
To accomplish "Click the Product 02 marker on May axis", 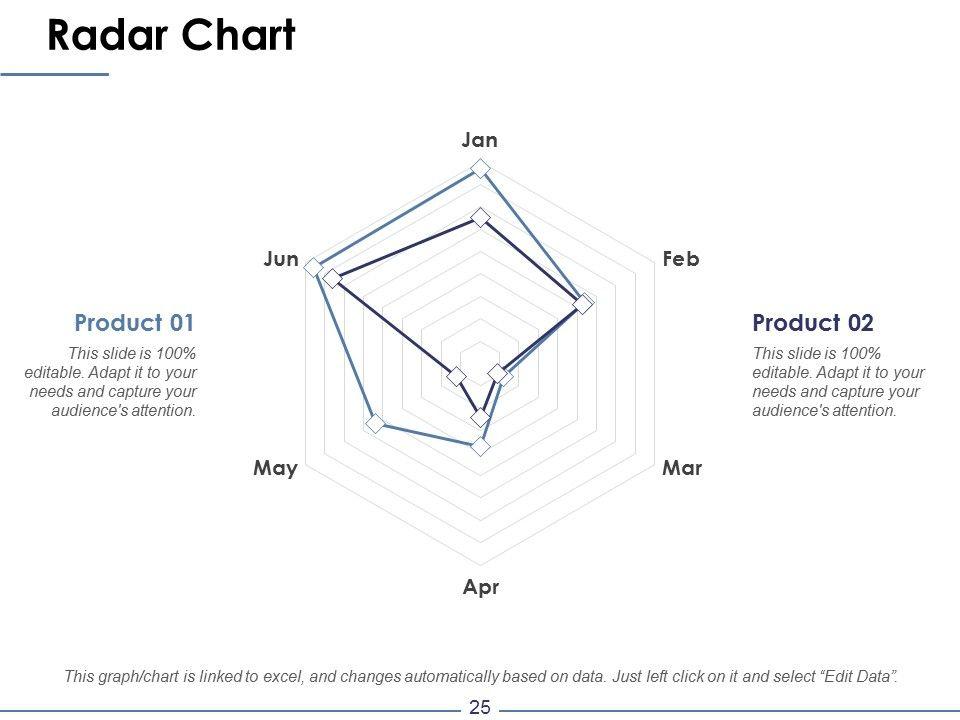I will 456,376.
